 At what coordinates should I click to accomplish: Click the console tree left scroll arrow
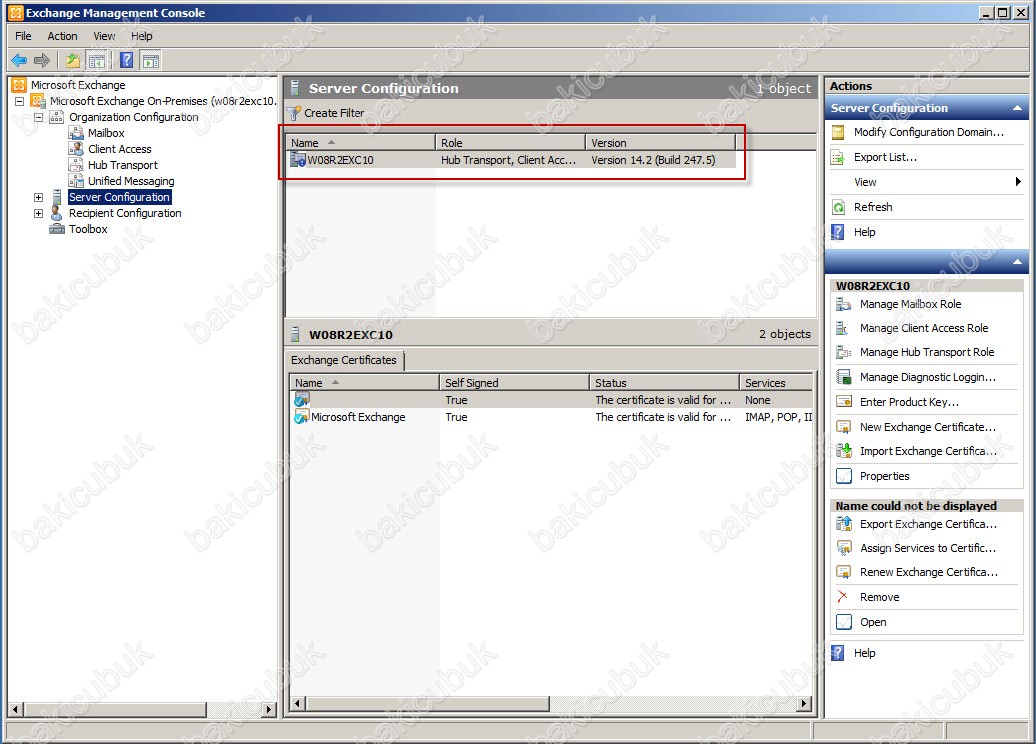(16, 710)
